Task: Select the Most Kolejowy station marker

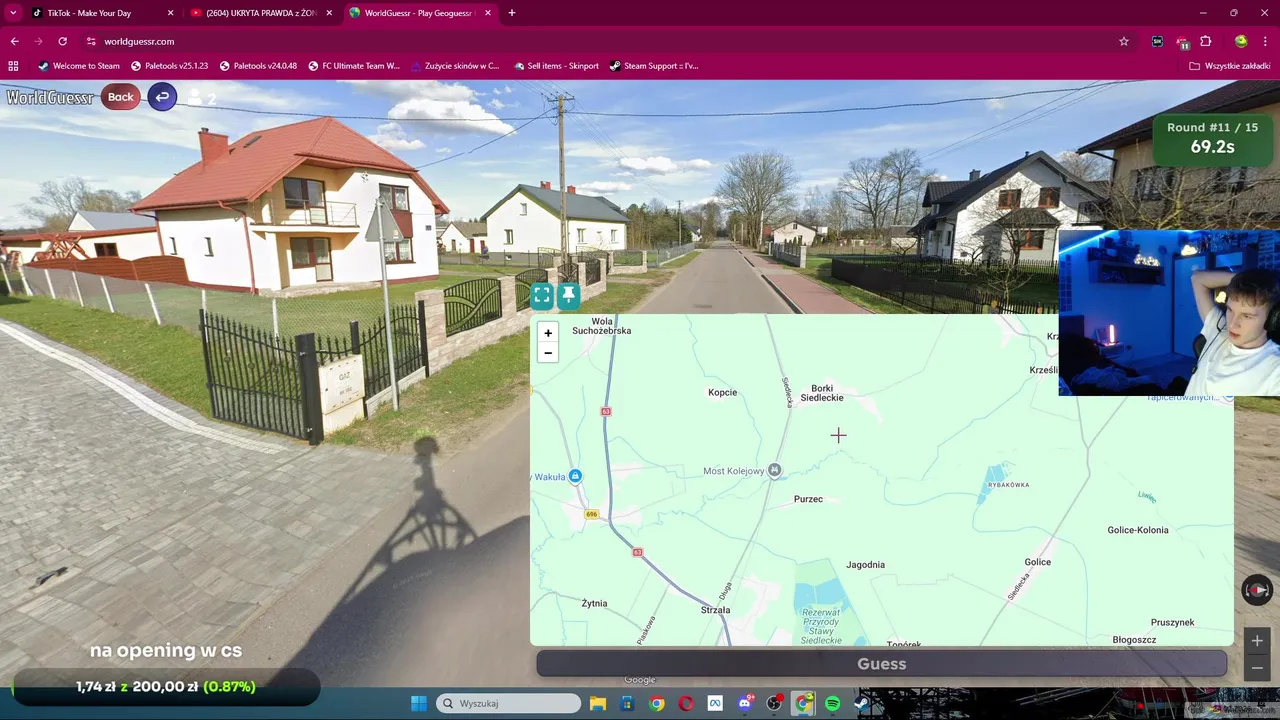Action: [774, 470]
